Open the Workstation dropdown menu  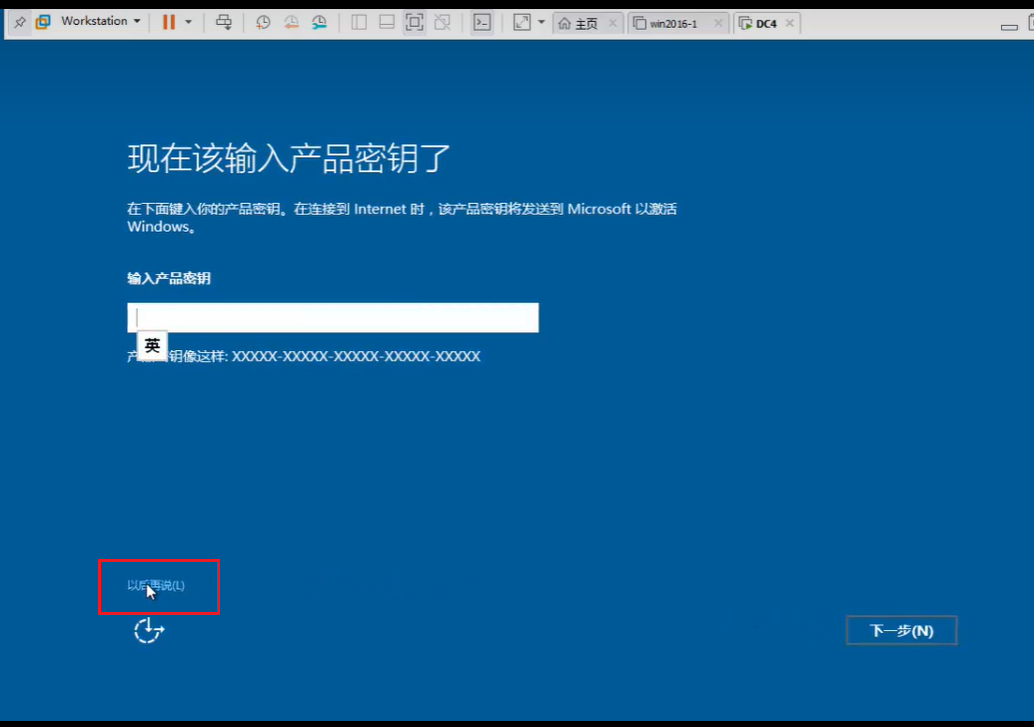point(101,21)
